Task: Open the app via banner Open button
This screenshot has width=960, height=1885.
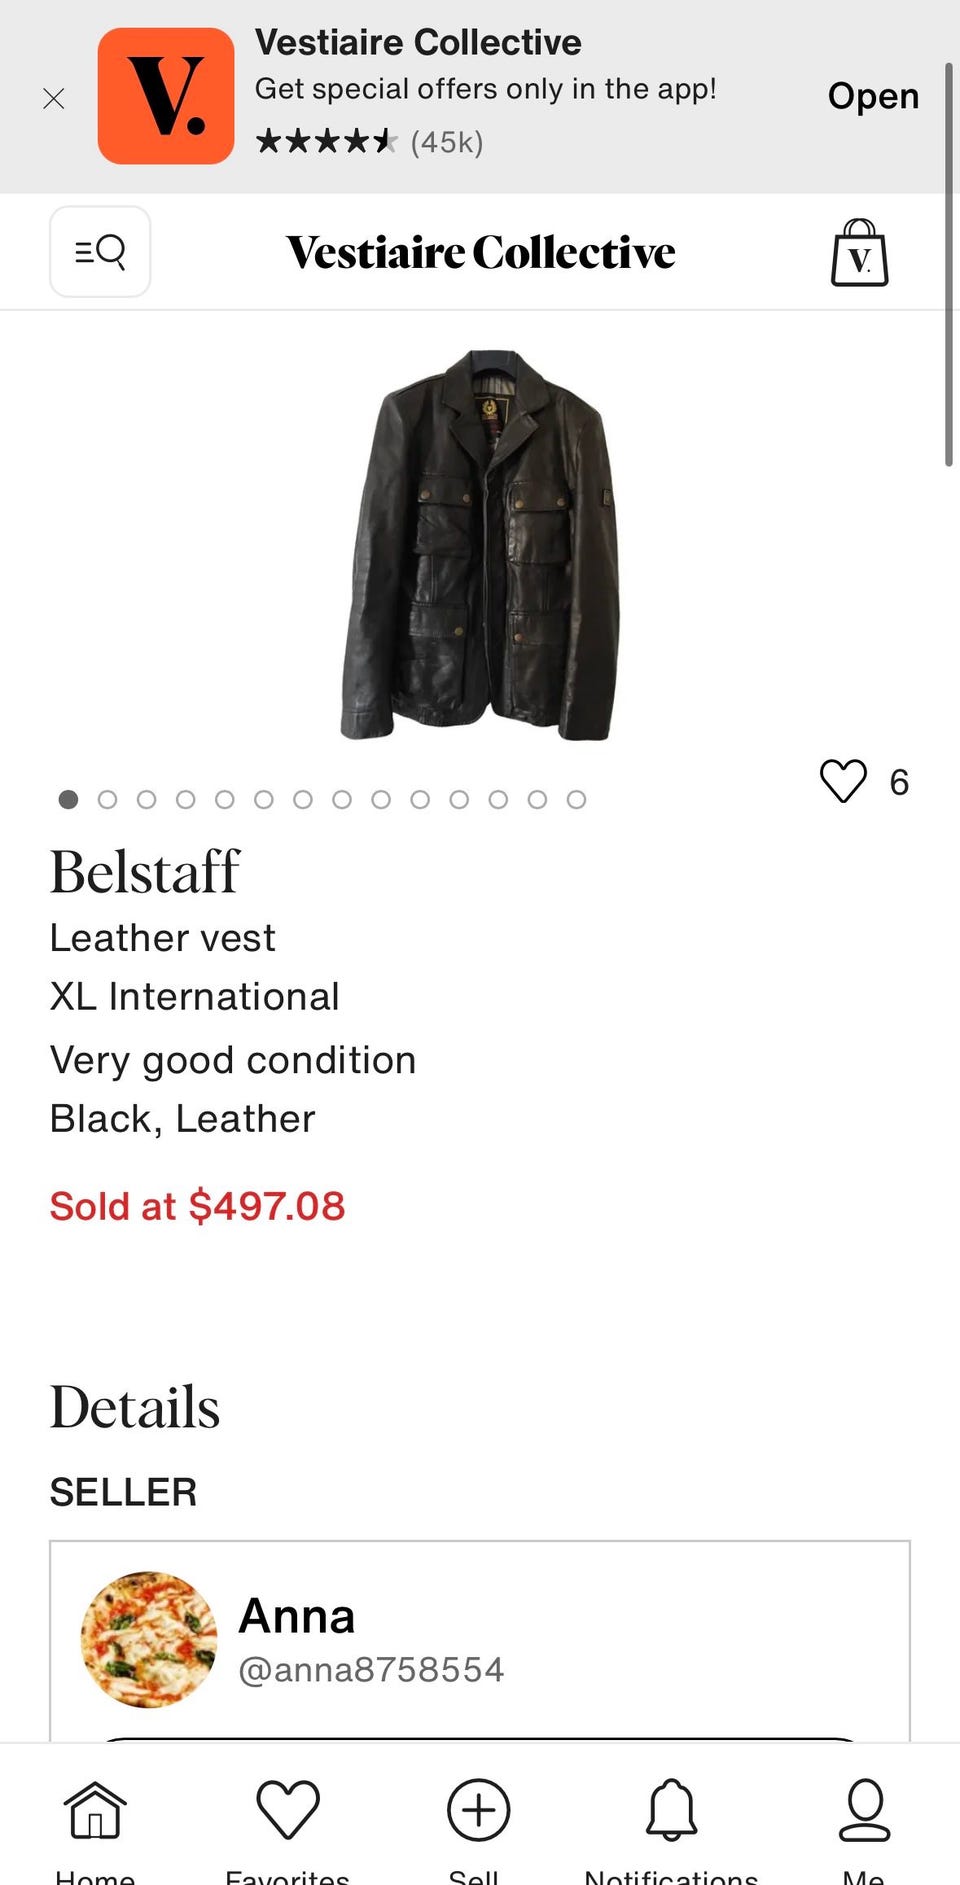Action: [x=873, y=96]
